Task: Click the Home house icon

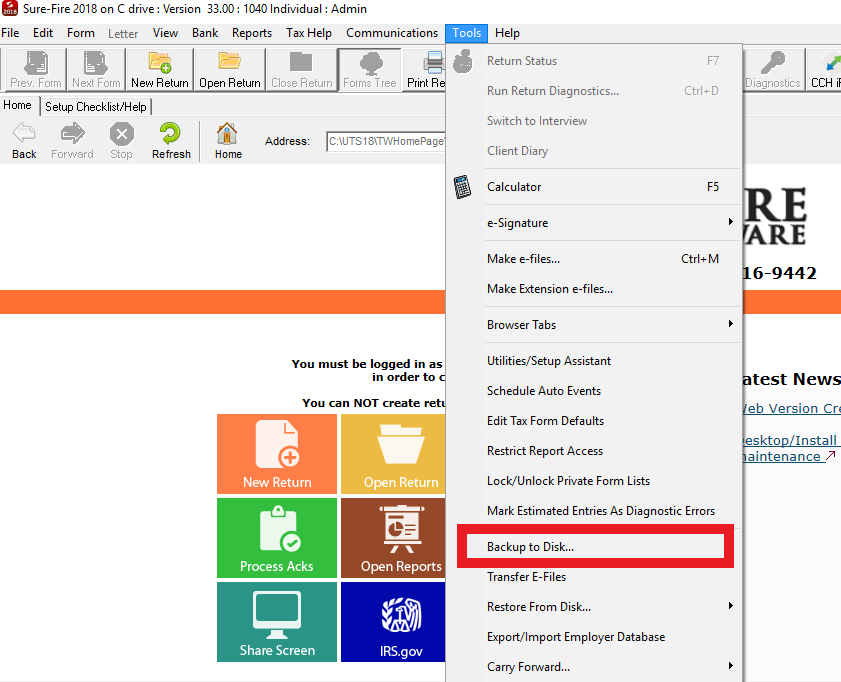Action: (x=227, y=134)
